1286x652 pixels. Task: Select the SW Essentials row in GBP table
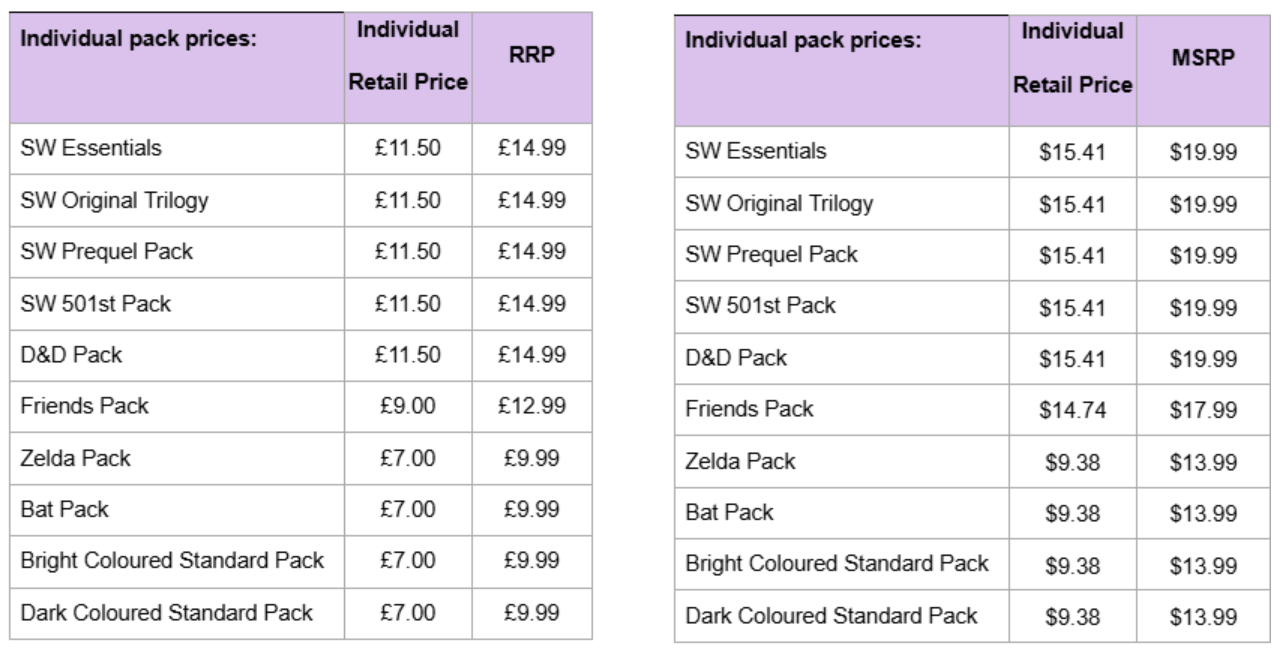pos(301,149)
